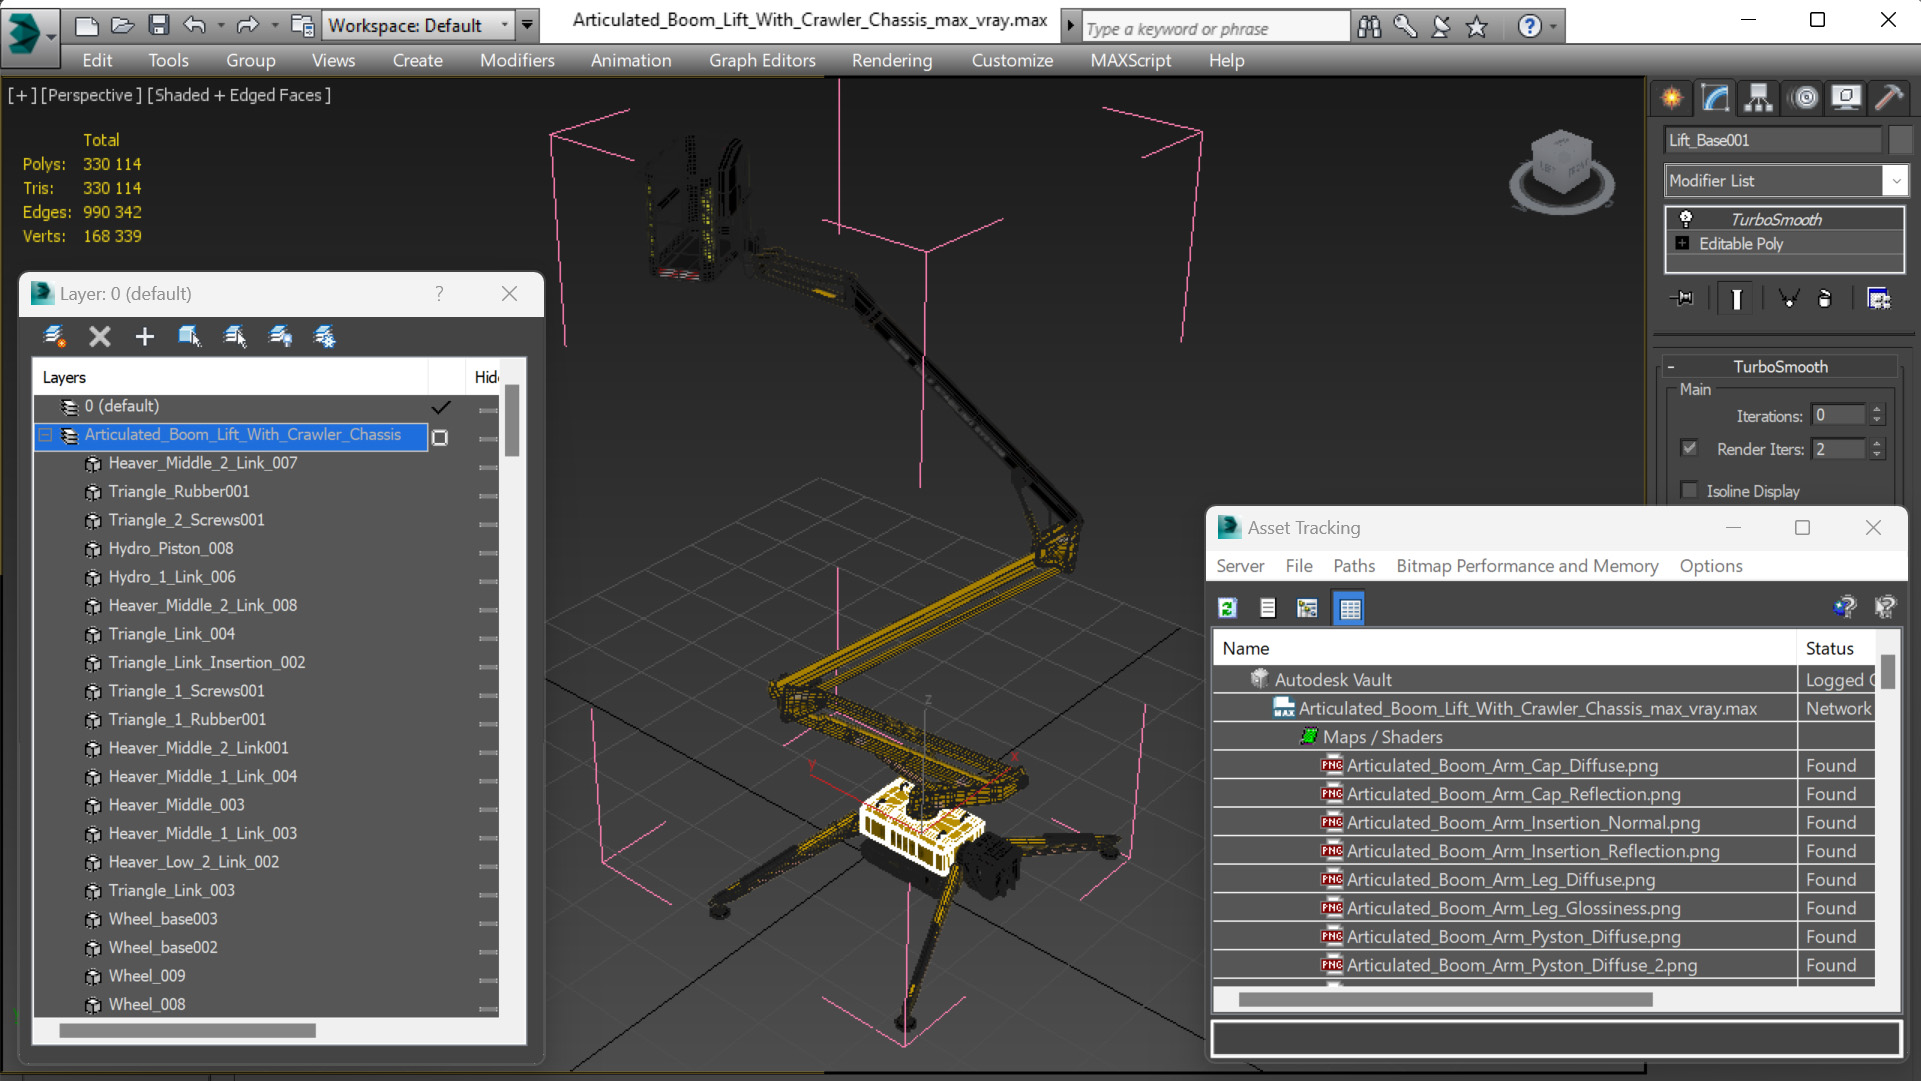Viewport: 1921px width, 1081px height.
Task: Open Configure Modifier Sets icon
Action: click(x=1878, y=298)
